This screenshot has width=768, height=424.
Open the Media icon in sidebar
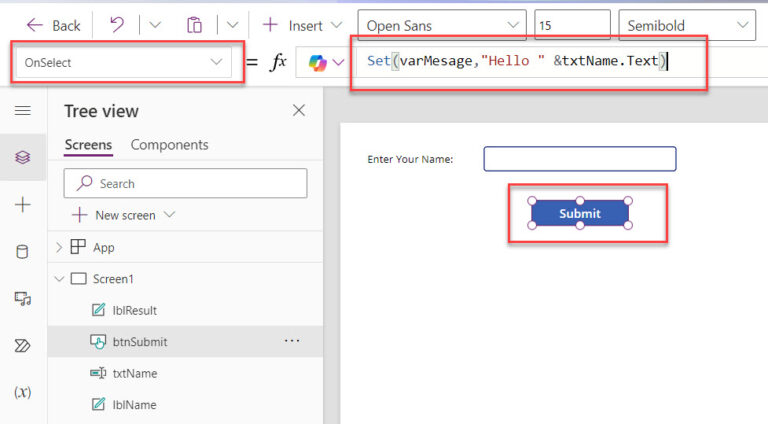pyautogui.click(x=23, y=298)
